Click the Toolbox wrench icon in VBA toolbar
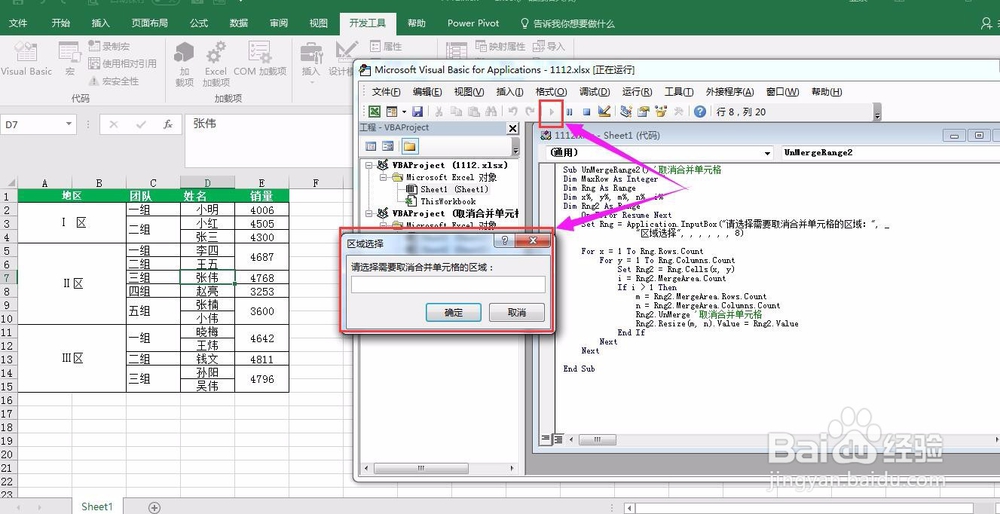 click(x=679, y=112)
